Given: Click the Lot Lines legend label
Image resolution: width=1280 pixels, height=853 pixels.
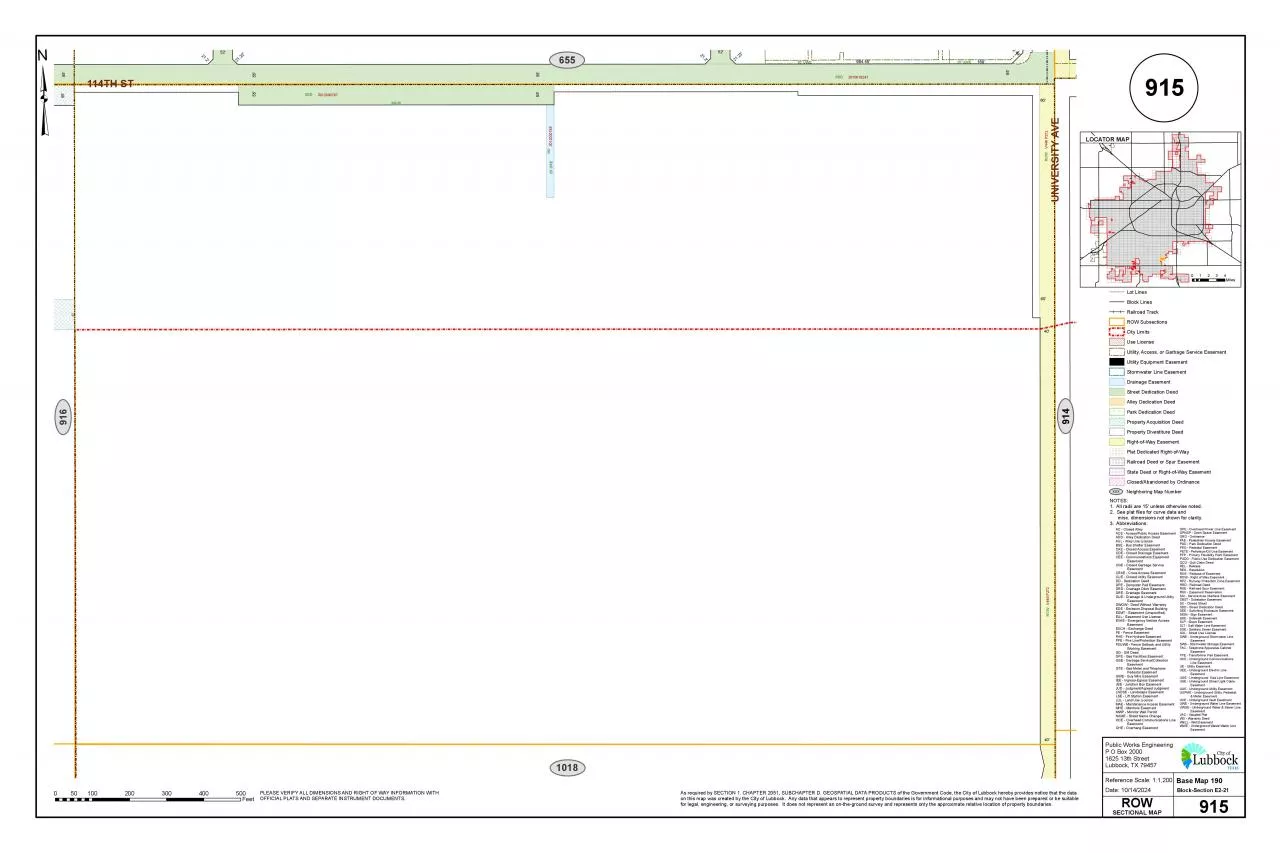Looking at the screenshot, I should (1137, 292).
